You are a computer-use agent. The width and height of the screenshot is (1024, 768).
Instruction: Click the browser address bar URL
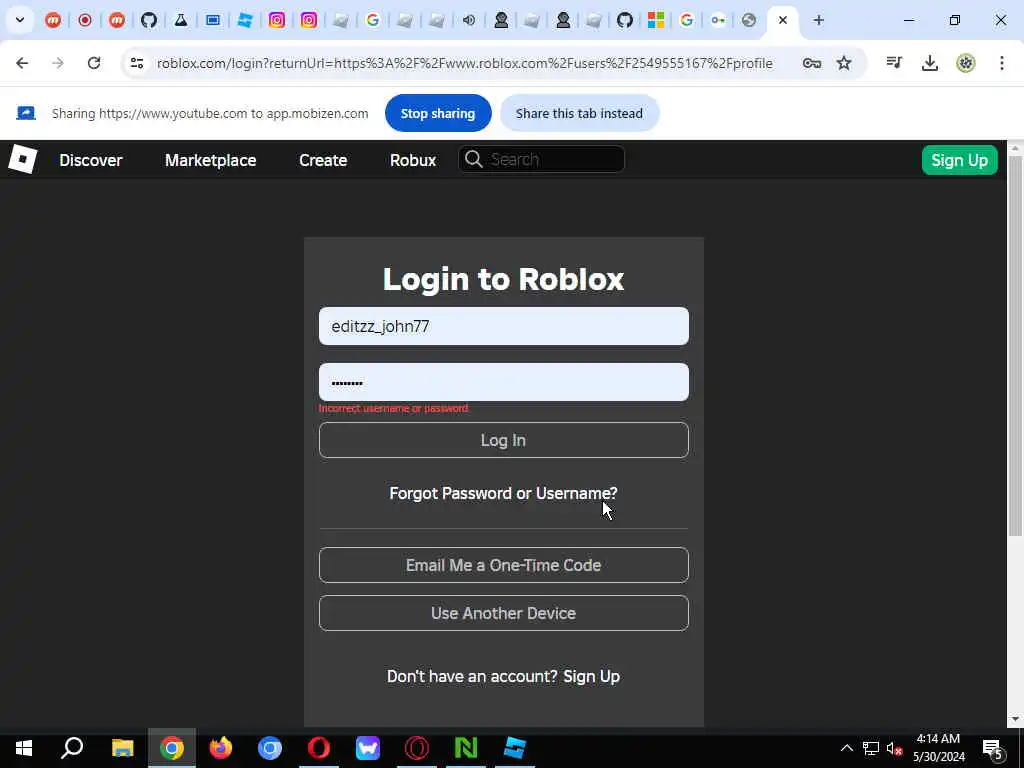coord(464,63)
